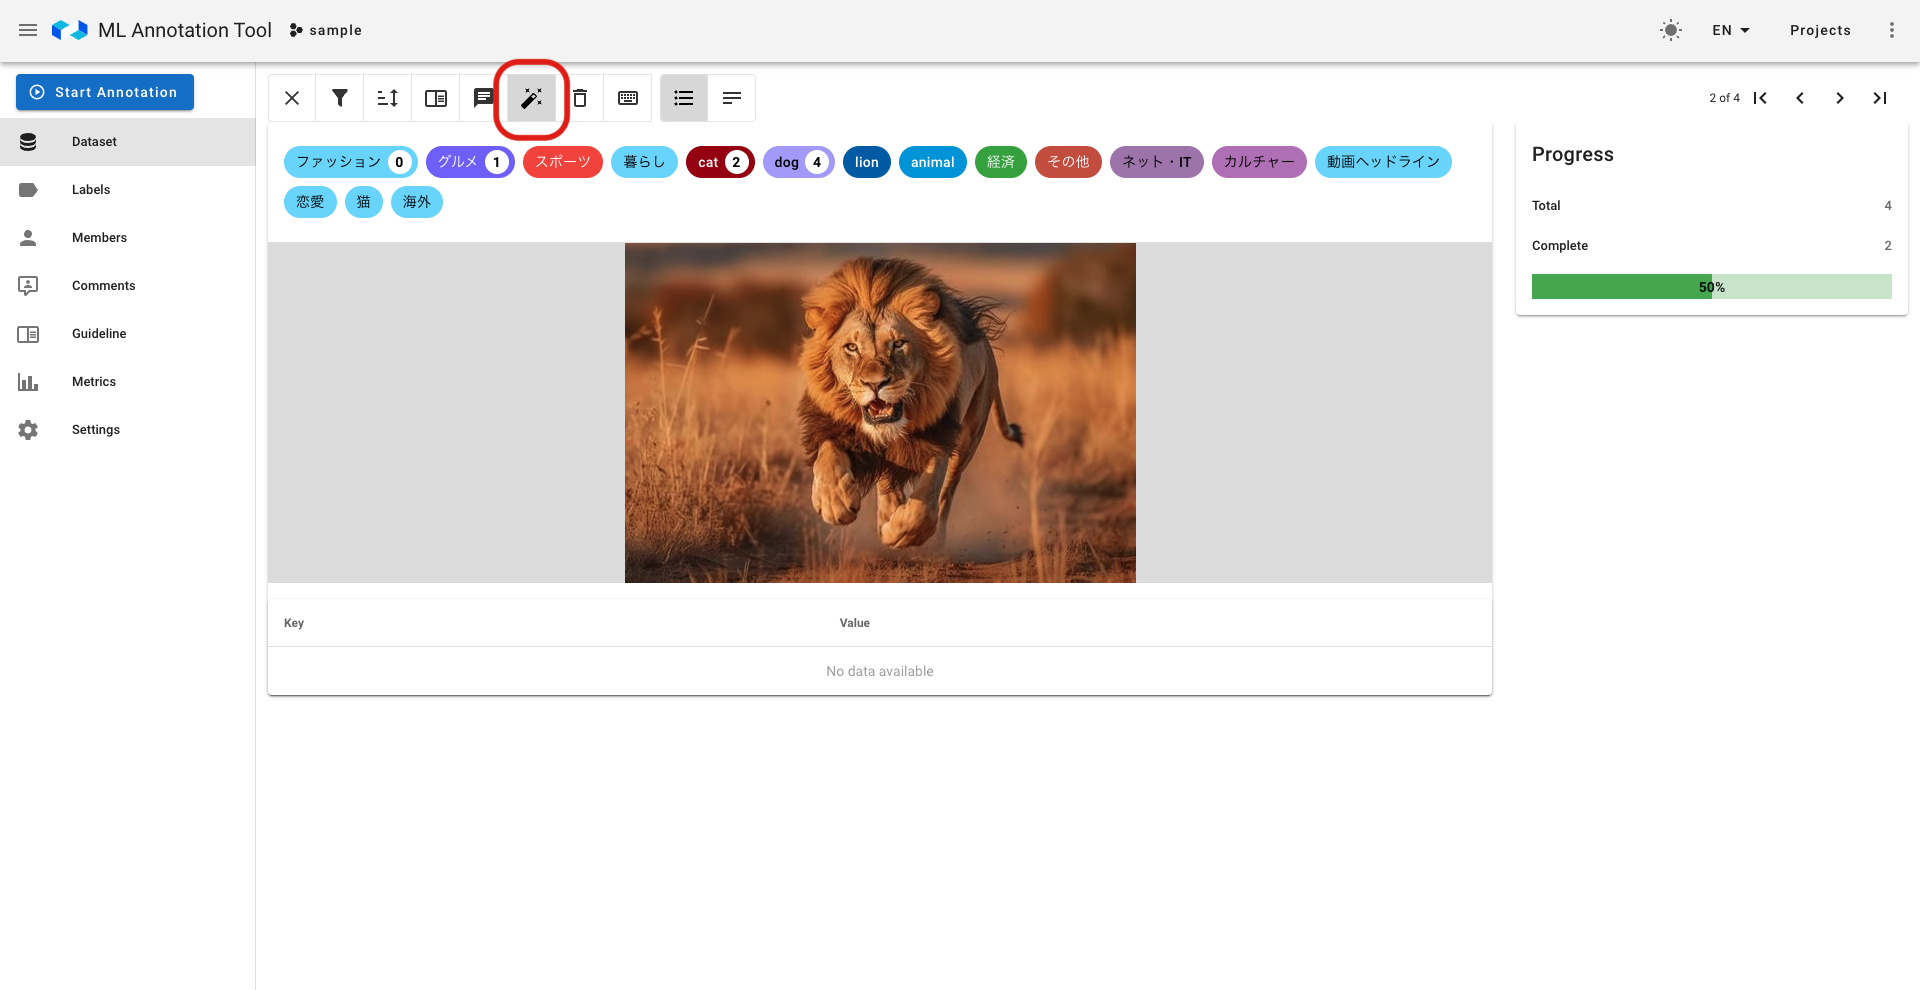Select the グルメ label chip

point(470,162)
